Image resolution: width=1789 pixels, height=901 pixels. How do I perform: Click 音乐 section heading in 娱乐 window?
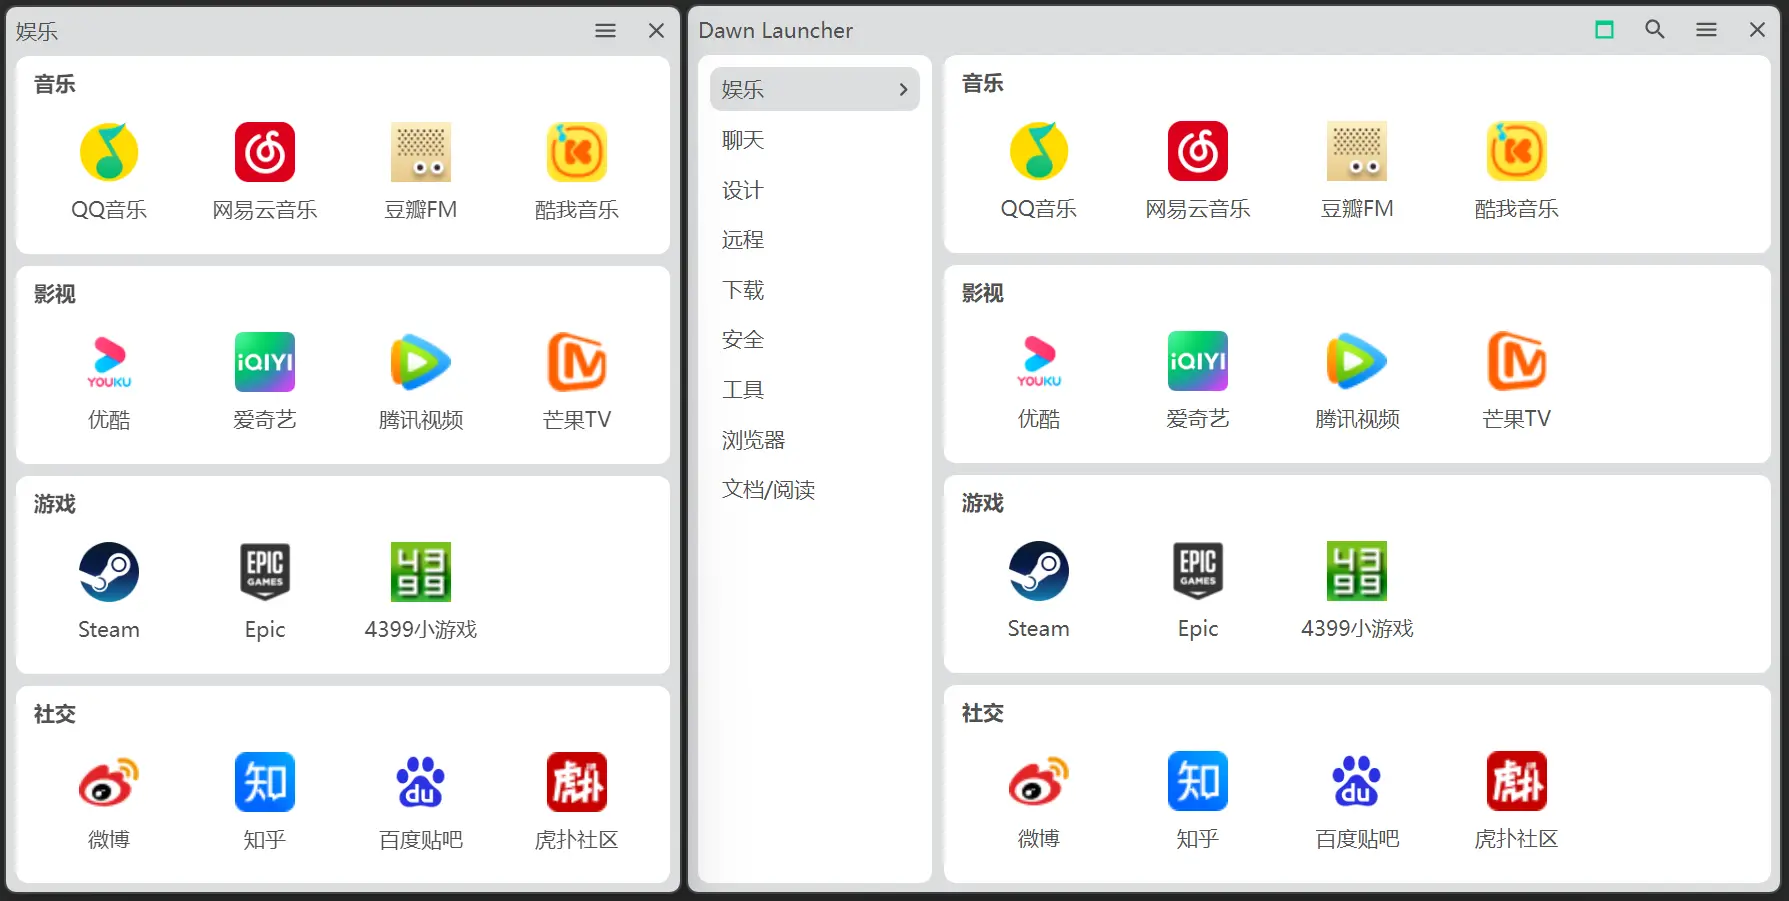tap(54, 84)
